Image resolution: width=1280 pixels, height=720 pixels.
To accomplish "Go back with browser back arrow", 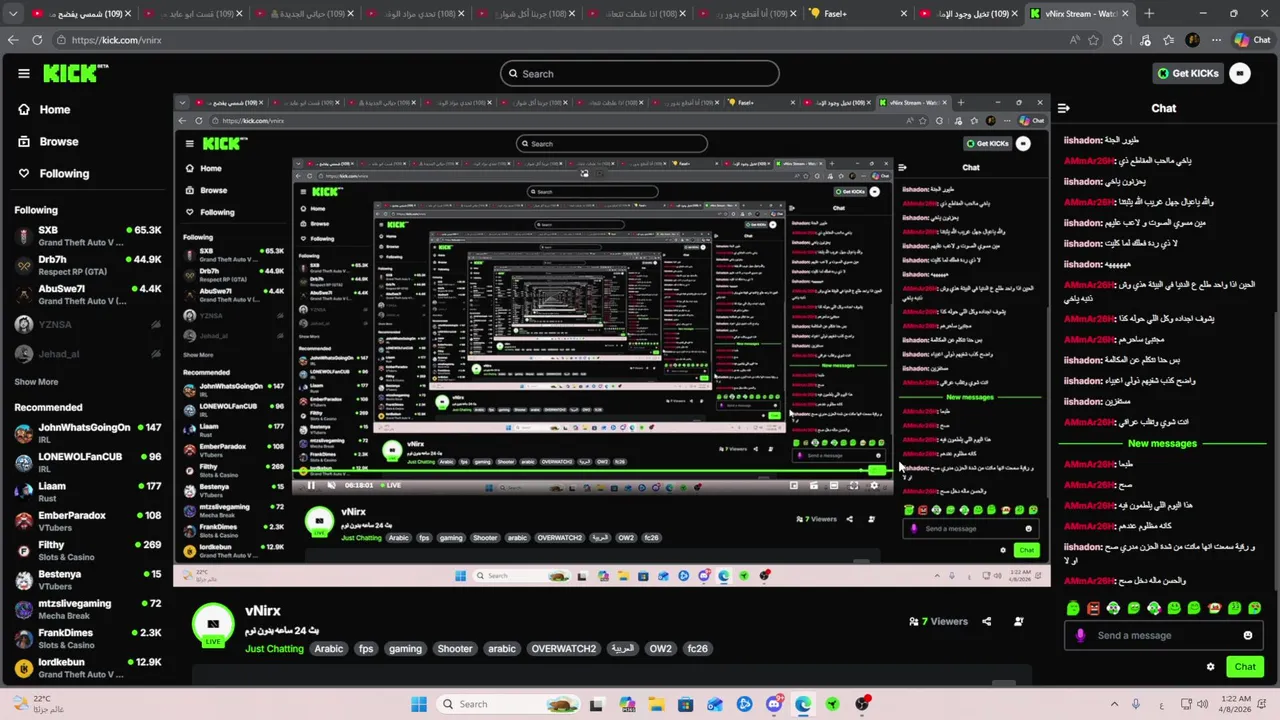I will 13,40.
